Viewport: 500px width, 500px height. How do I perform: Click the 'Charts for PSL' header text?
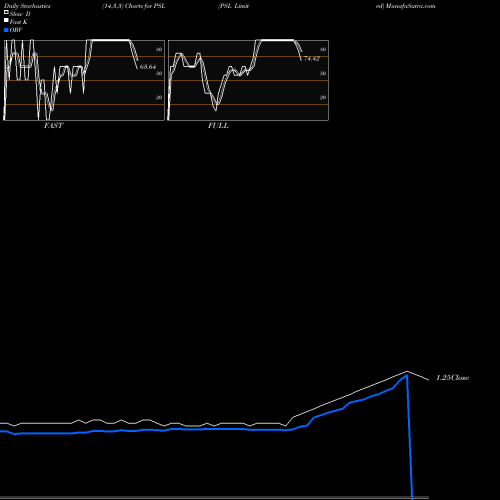point(145,6)
